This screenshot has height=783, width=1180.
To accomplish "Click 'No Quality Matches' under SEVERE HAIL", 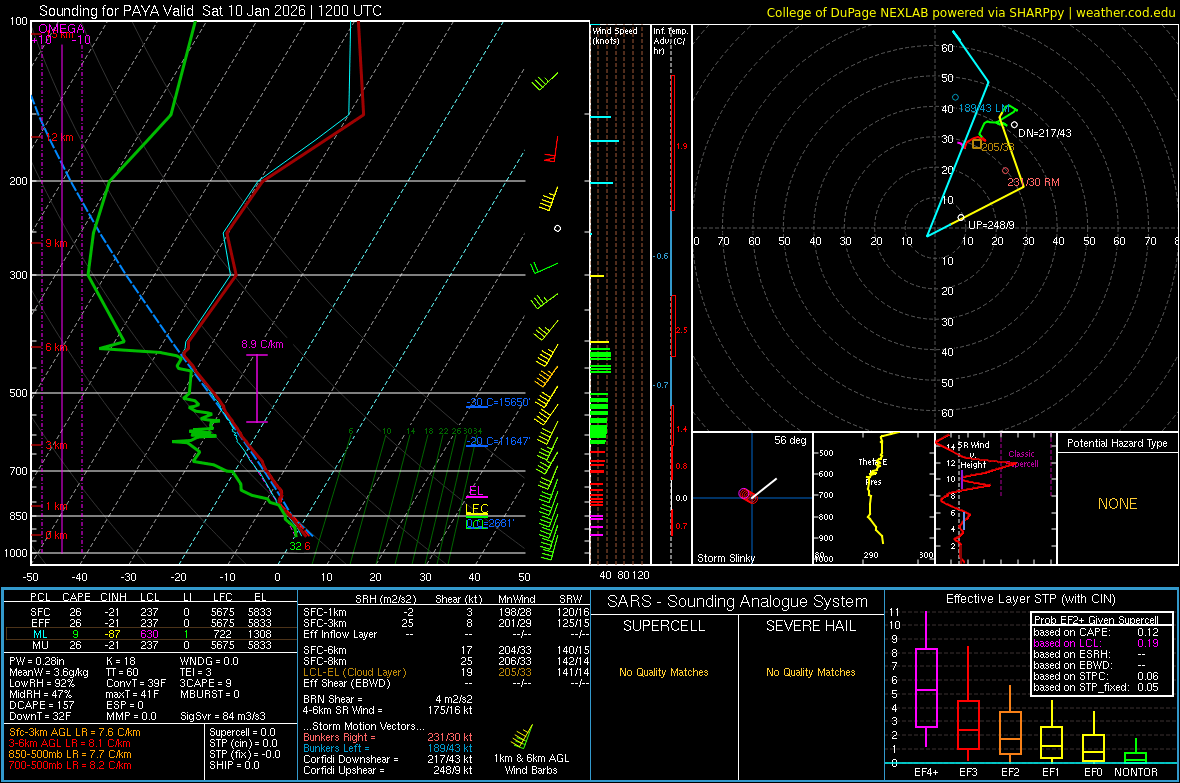I will click(810, 672).
